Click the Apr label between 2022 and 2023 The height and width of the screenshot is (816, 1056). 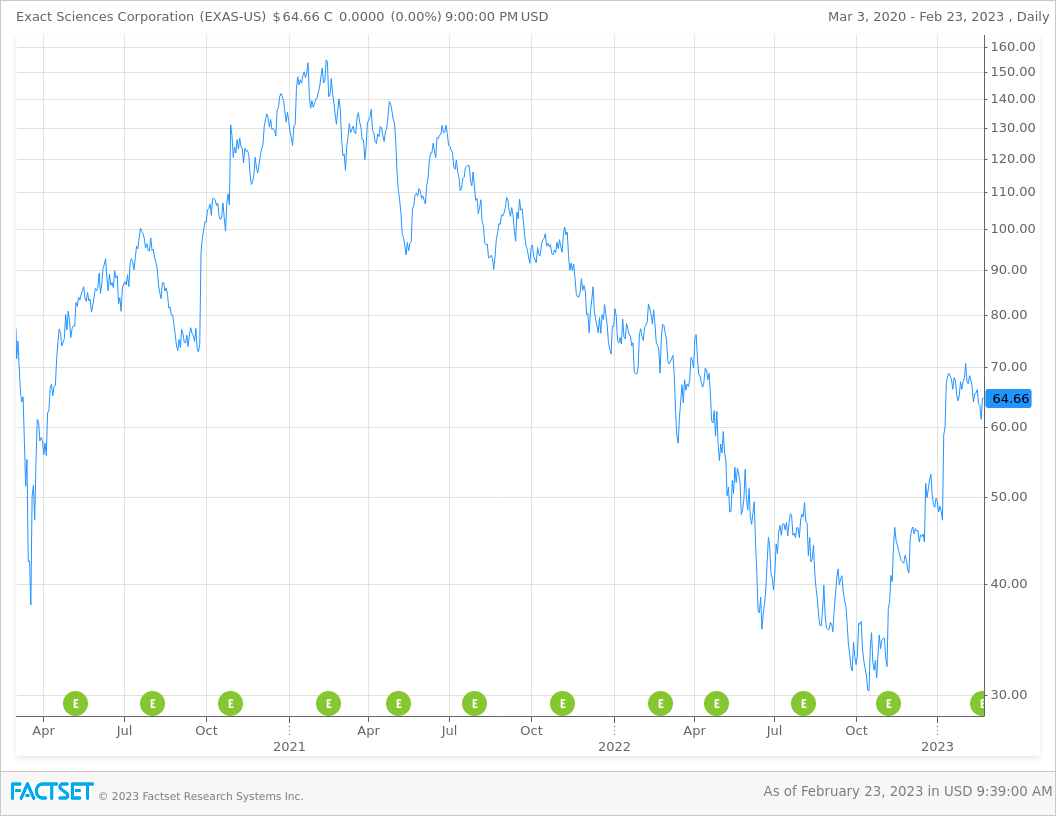point(694,730)
